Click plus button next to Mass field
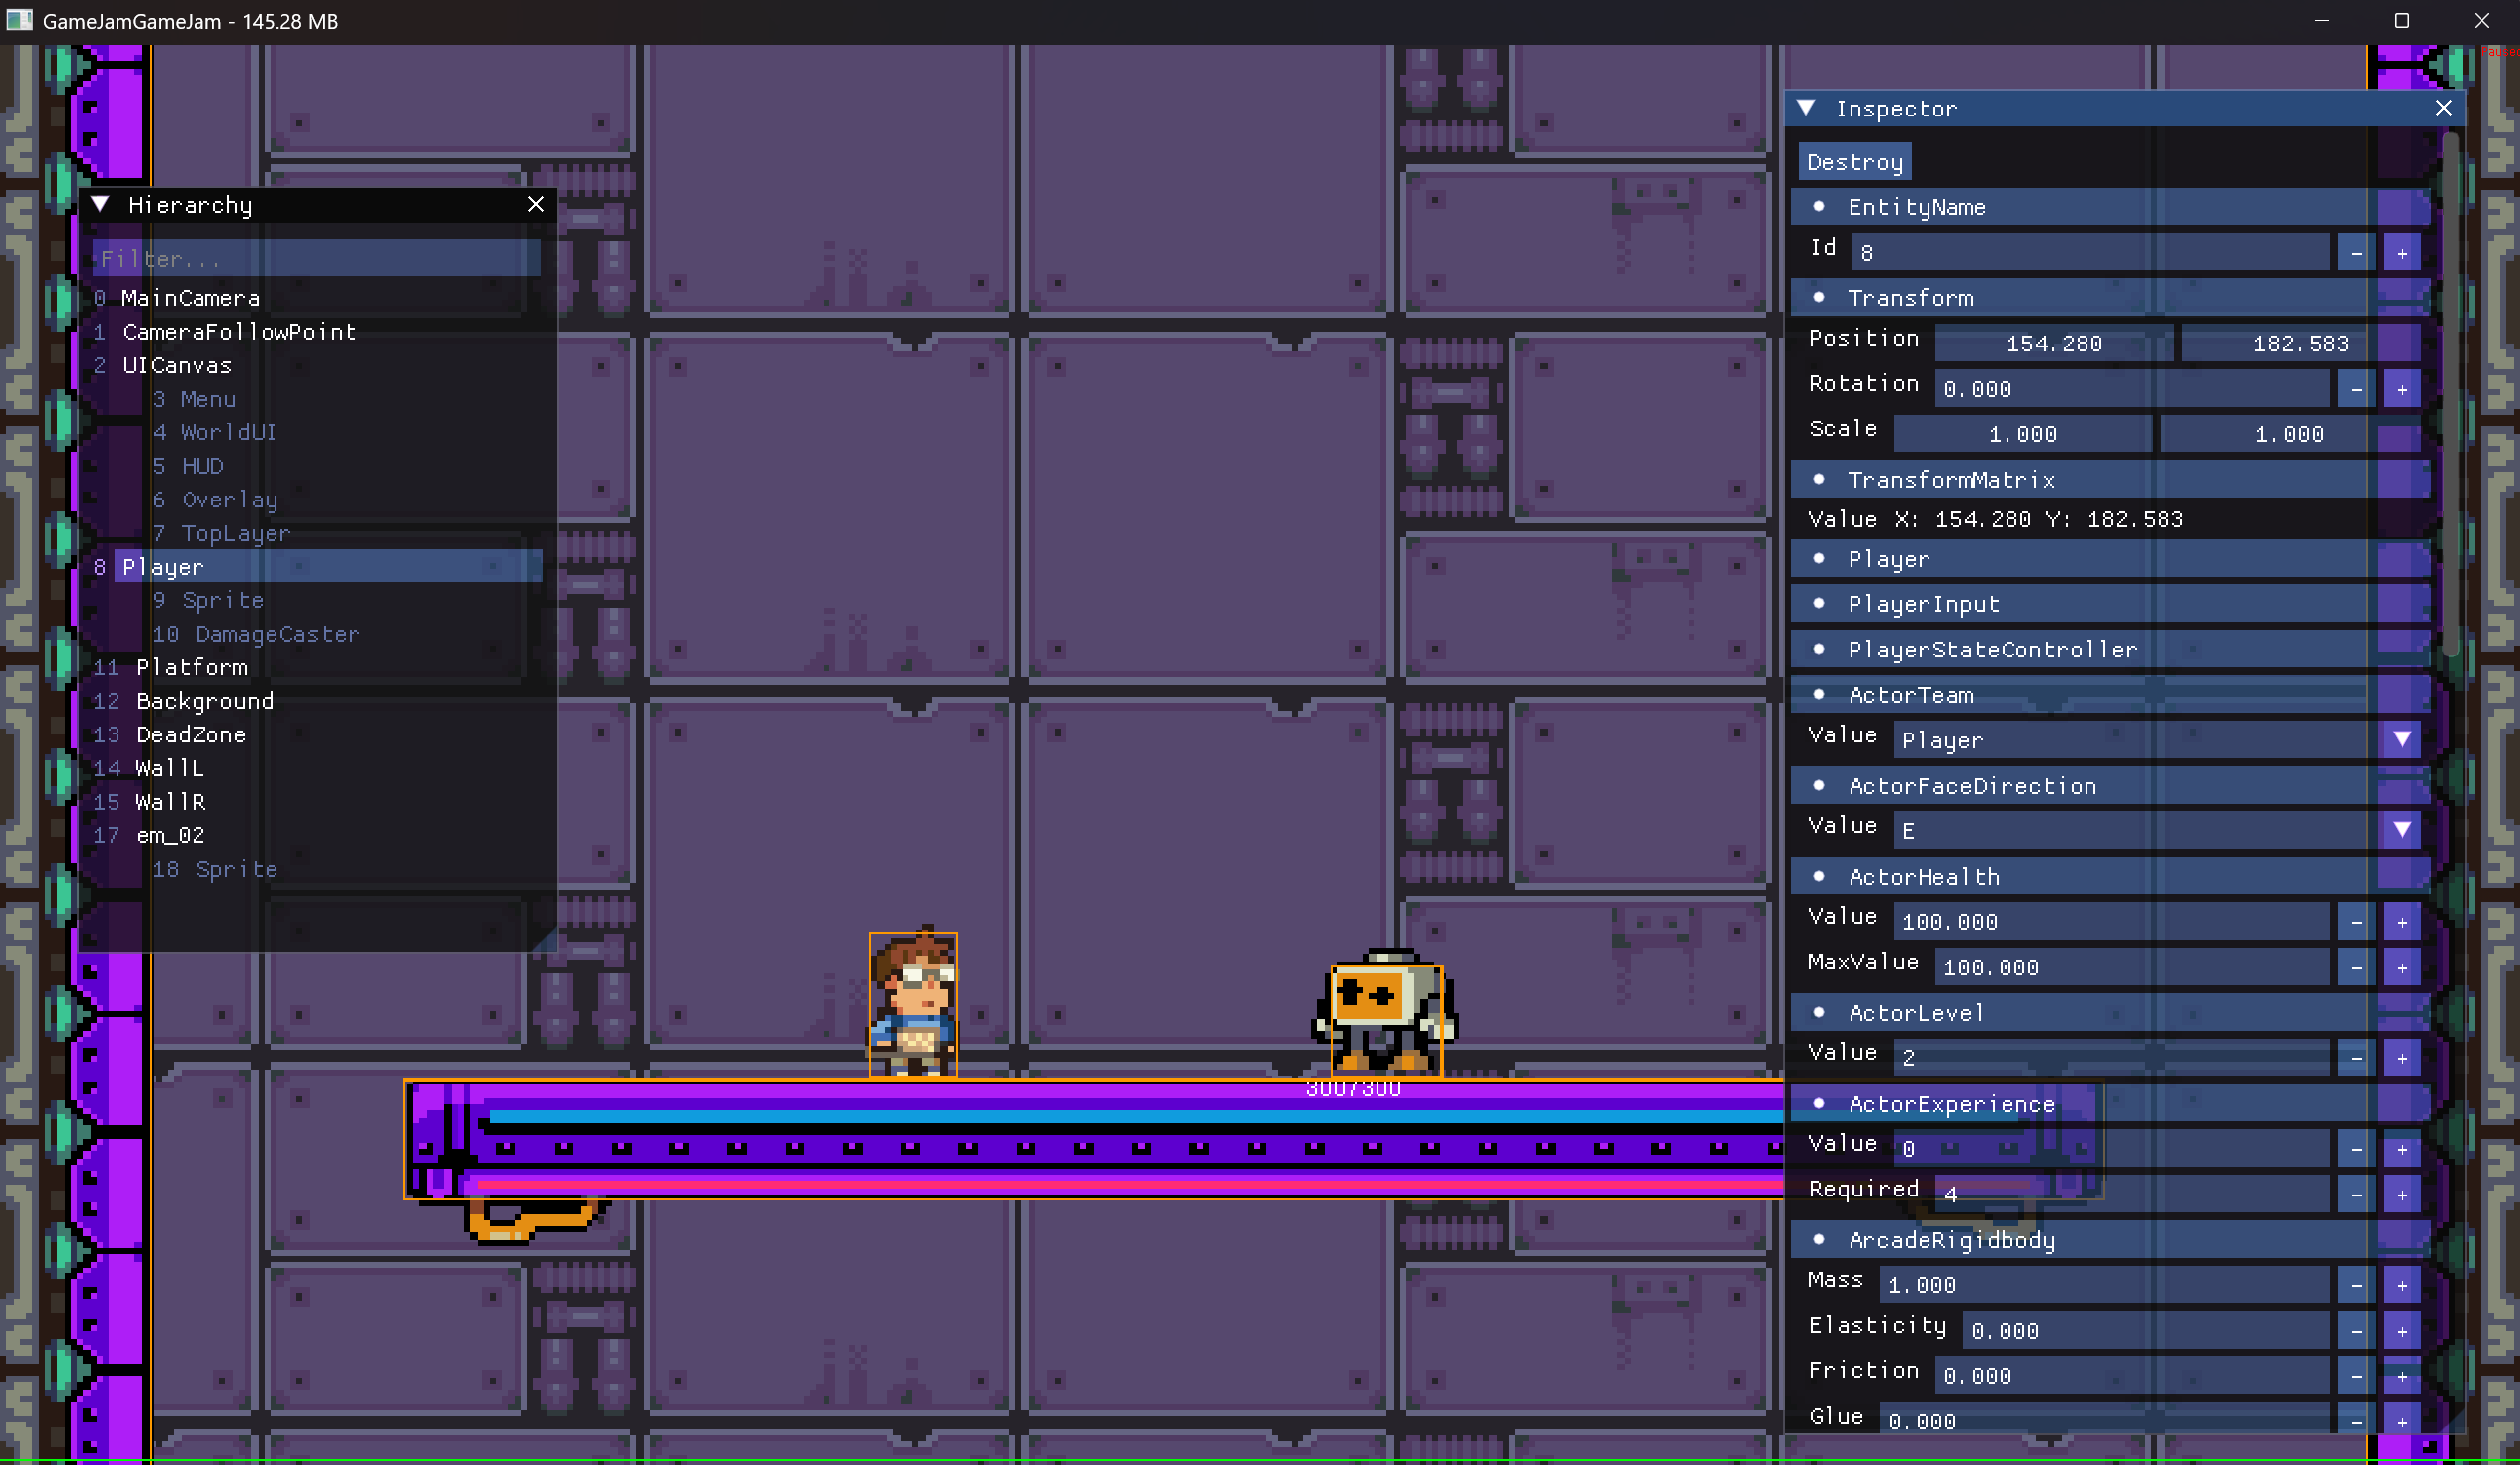This screenshot has height=1465, width=2520. pyautogui.click(x=2401, y=1285)
